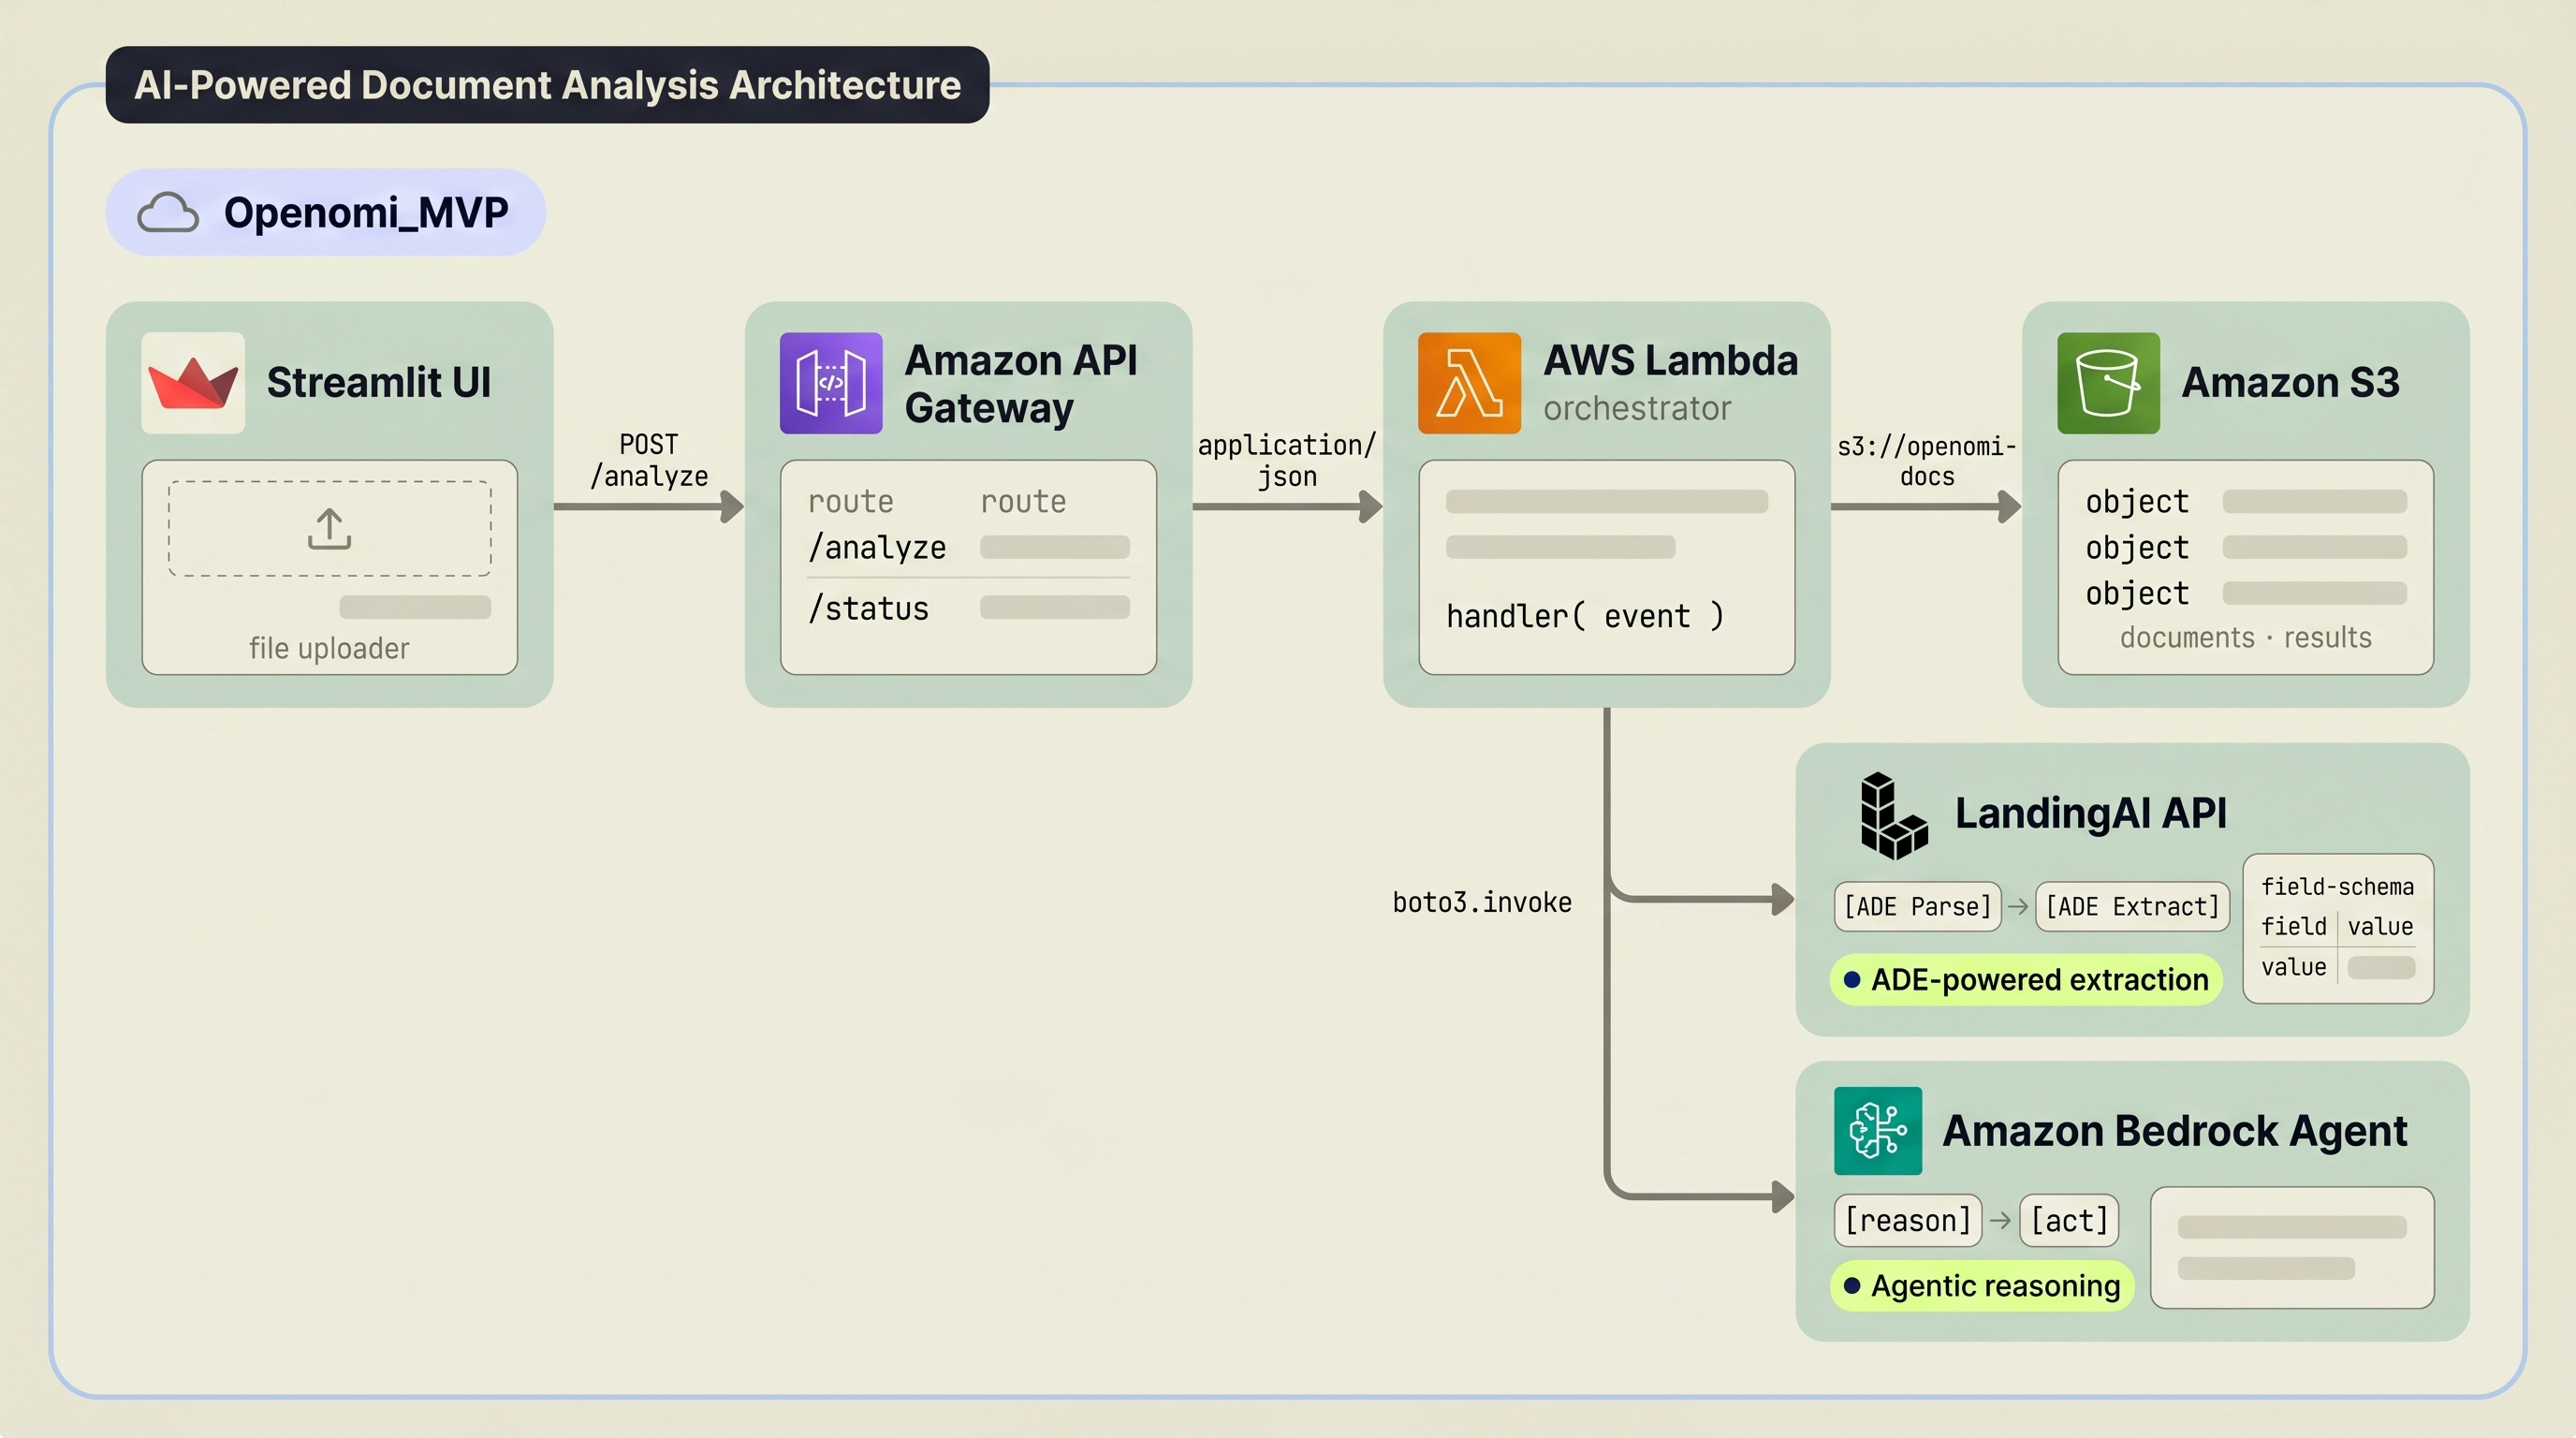
Task: Click the Amazon API Gateway purple icon
Action: (x=831, y=383)
